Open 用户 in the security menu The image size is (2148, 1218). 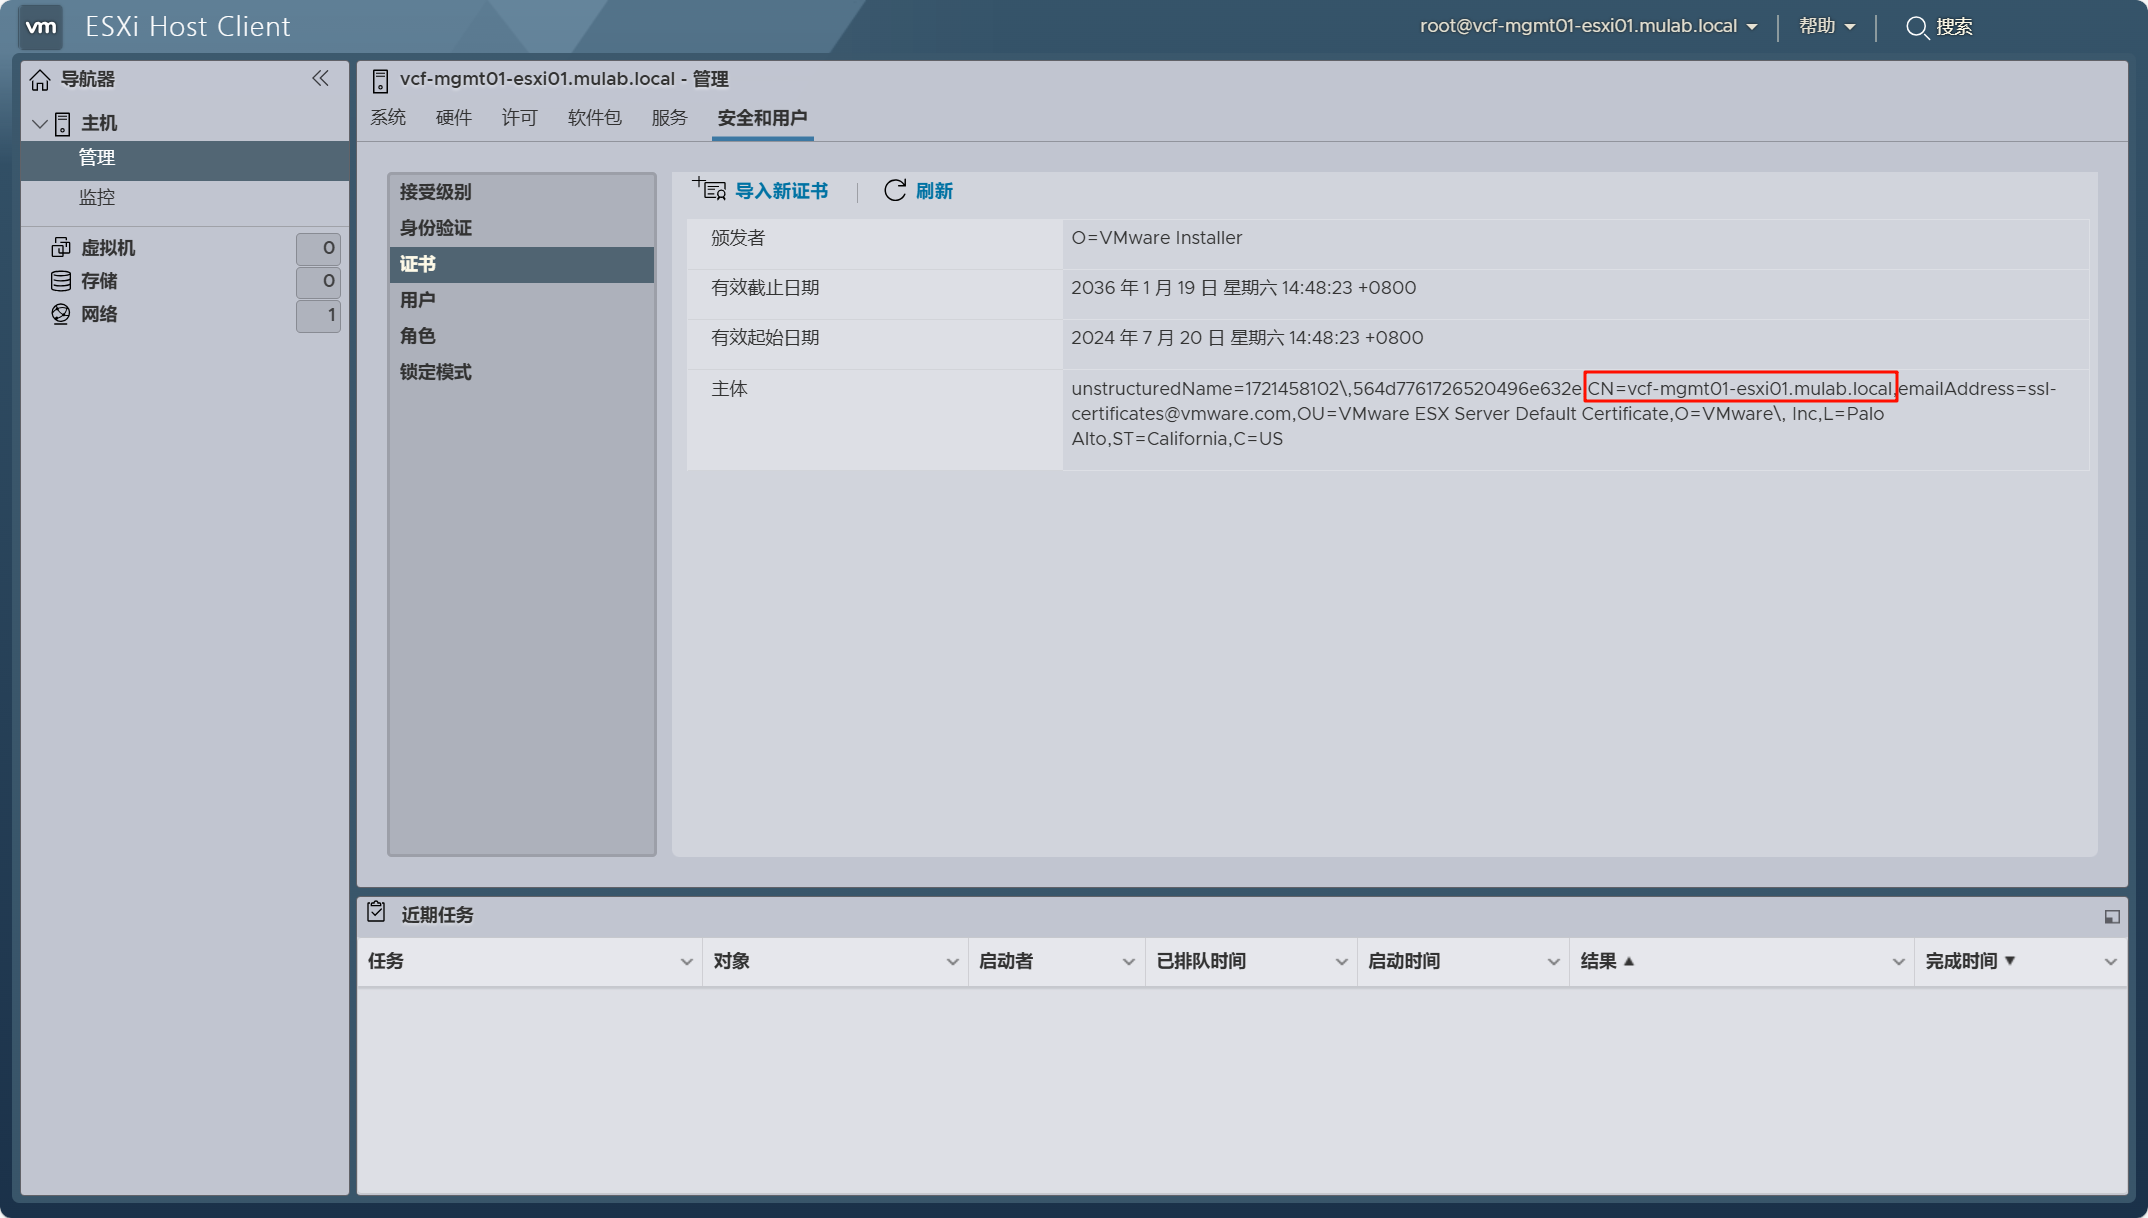pos(522,300)
